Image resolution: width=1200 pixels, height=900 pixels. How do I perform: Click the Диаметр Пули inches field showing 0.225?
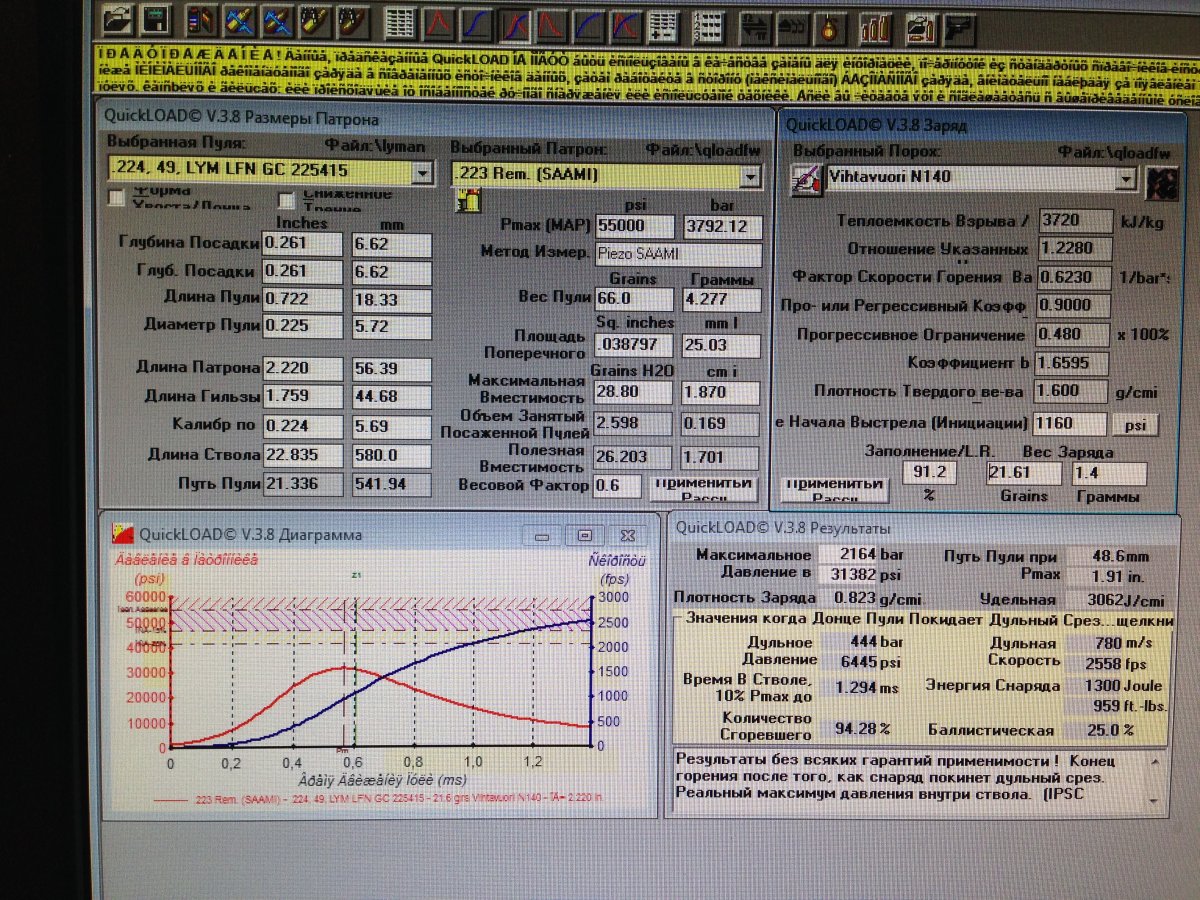coord(303,327)
